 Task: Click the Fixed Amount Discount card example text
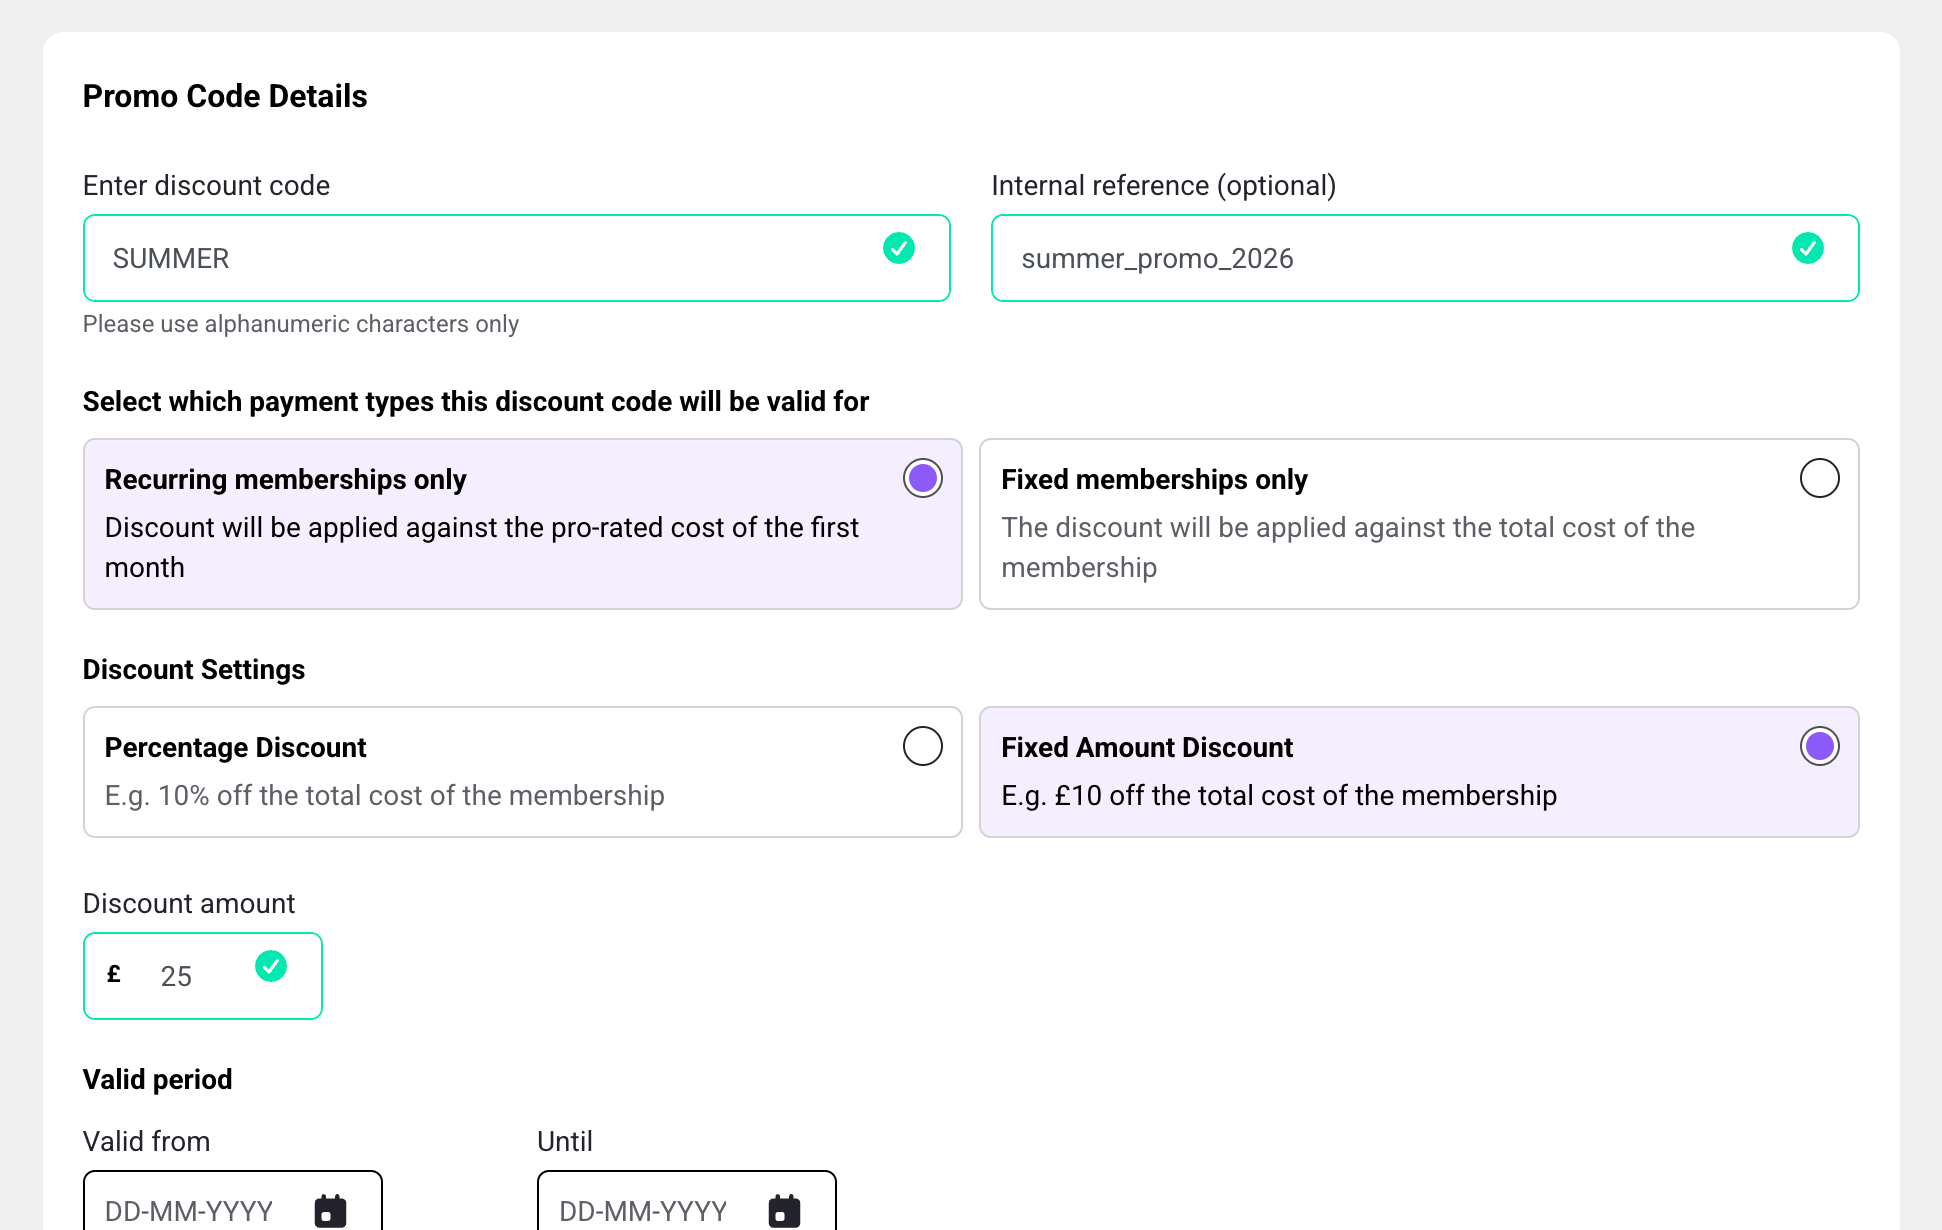click(x=1279, y=796)
